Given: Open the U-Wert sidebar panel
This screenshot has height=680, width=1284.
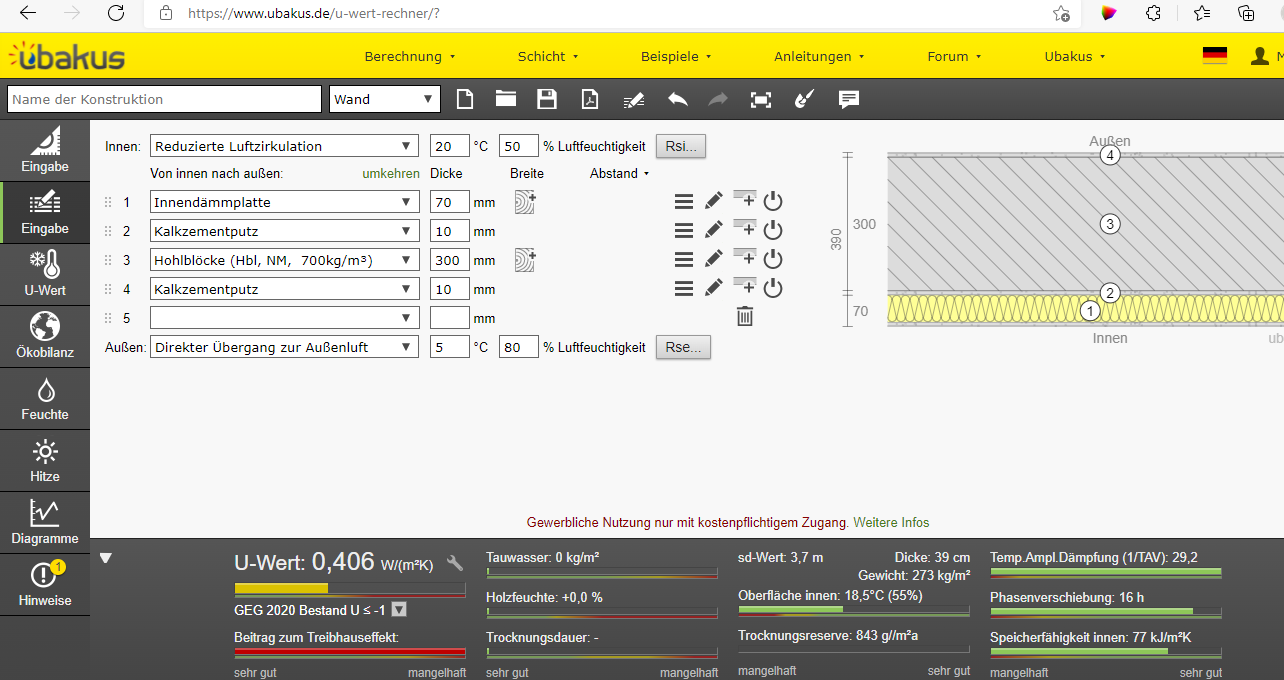Looking at the screenshot, I should (x=45, y=276).
